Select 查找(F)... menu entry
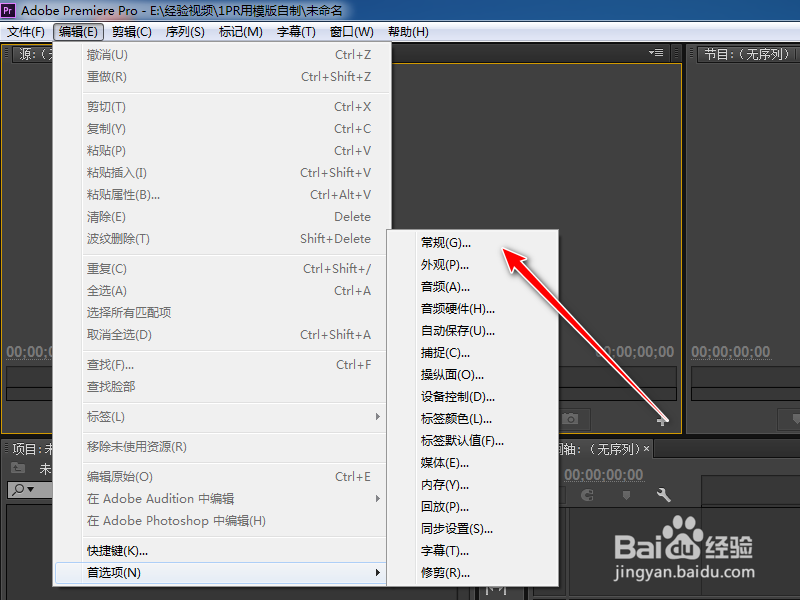The image size is (800, 600). click(x=220, y=365)
